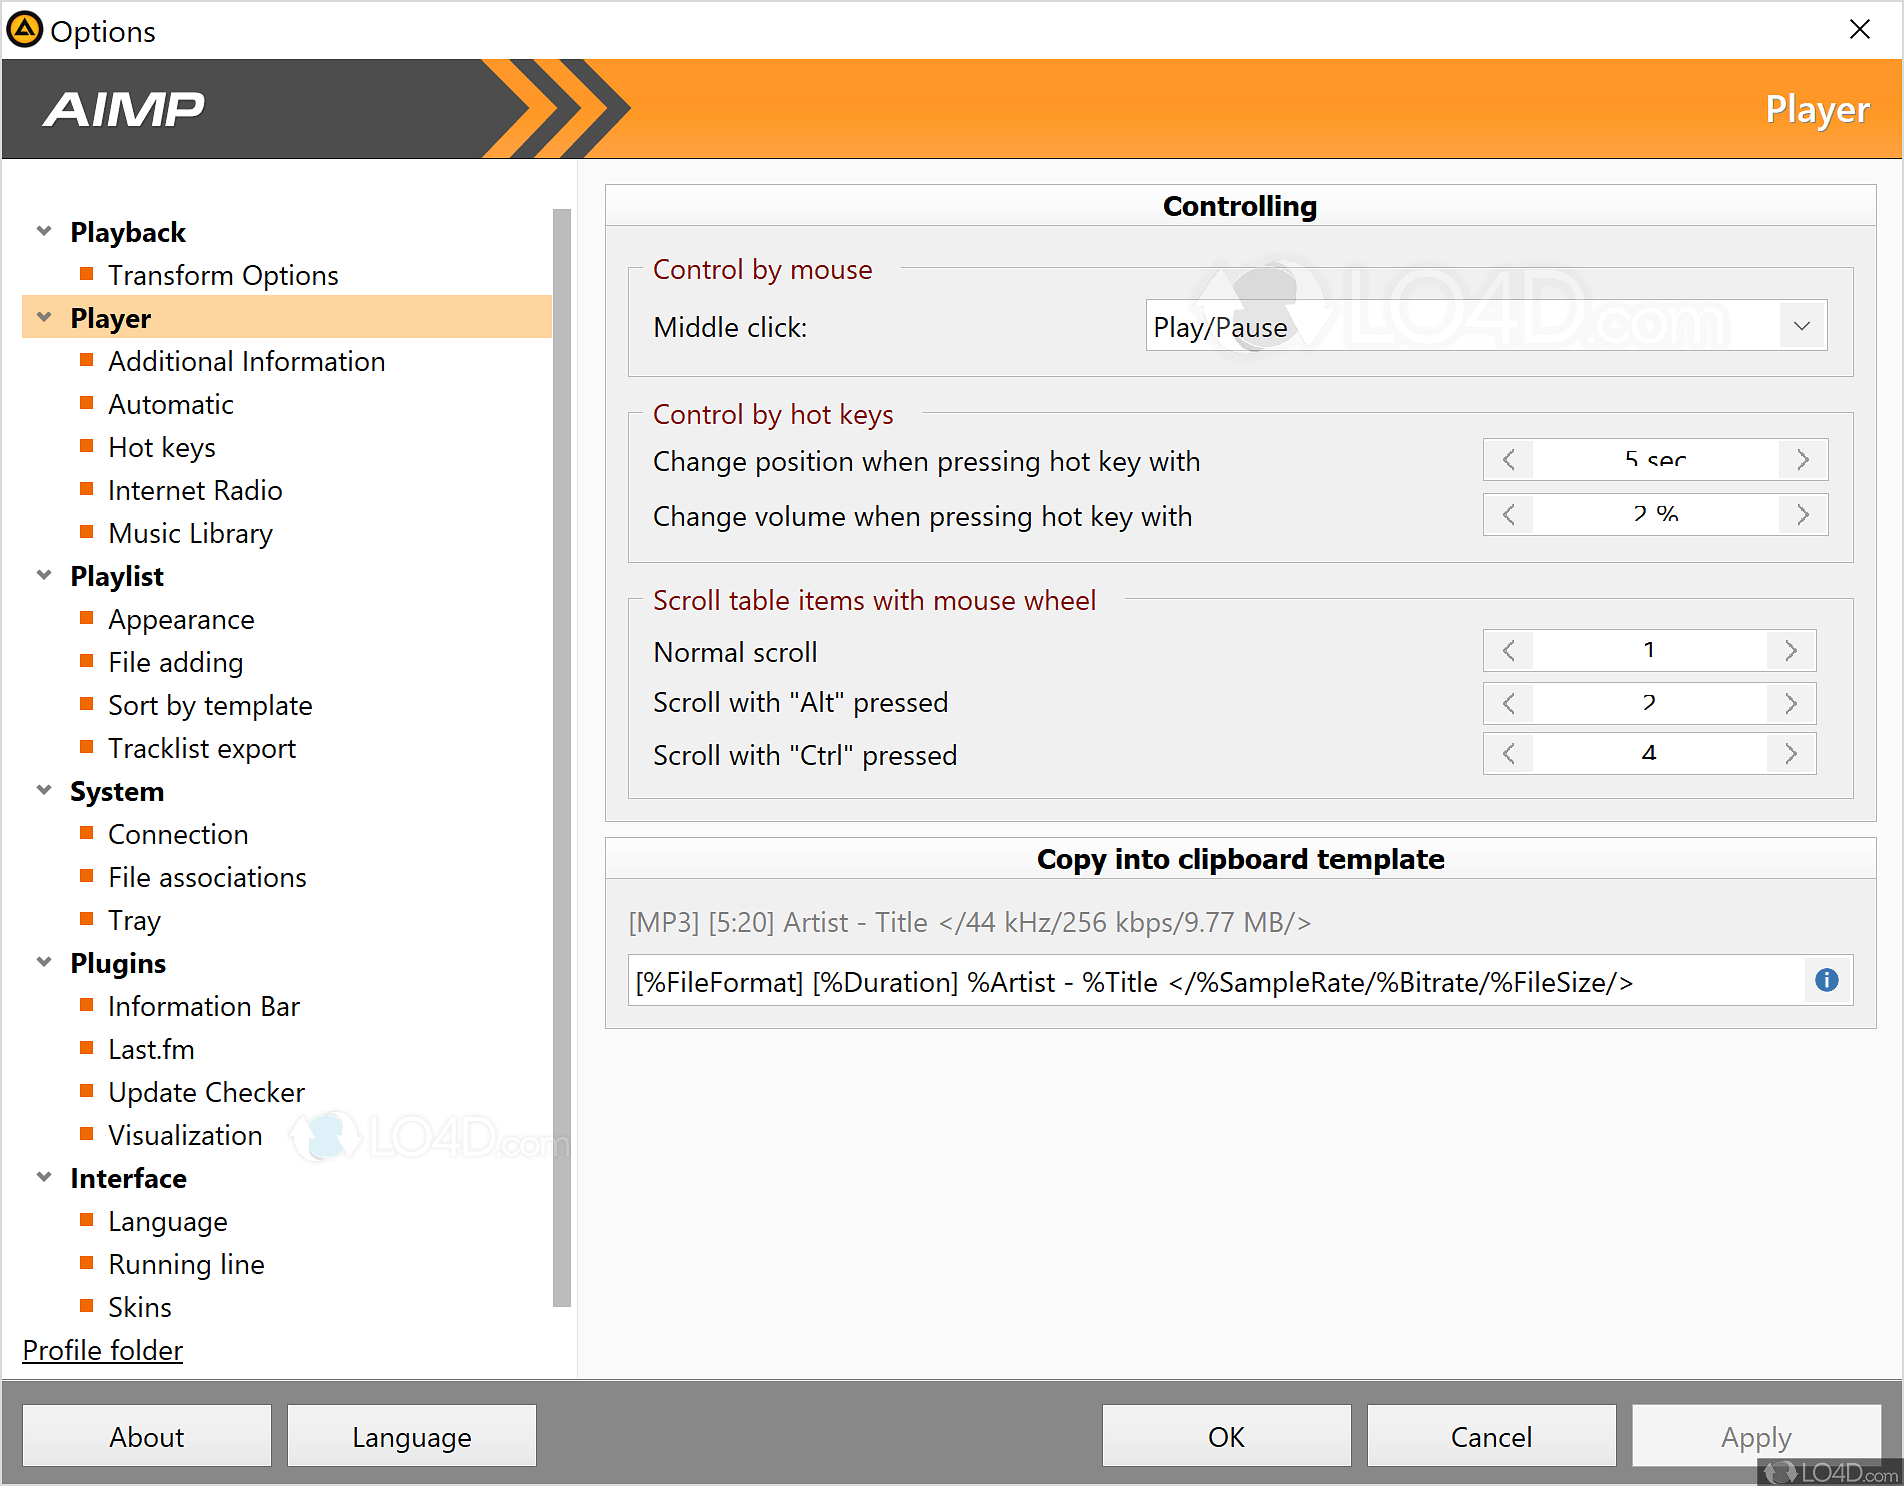Click the About button
The image size is (1904, 1486).
[x=147, y=1436]
